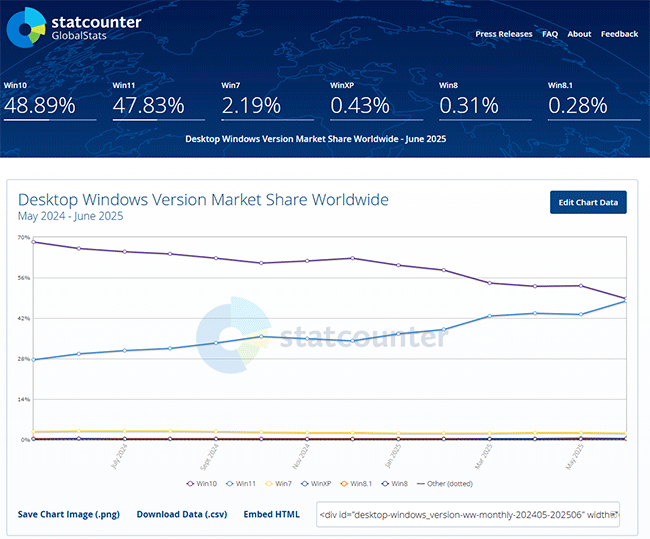Image resolution: width=650 pixels, height=539 pixels.
Task: Click the Nov 2024 axis label
Action: 301,456
